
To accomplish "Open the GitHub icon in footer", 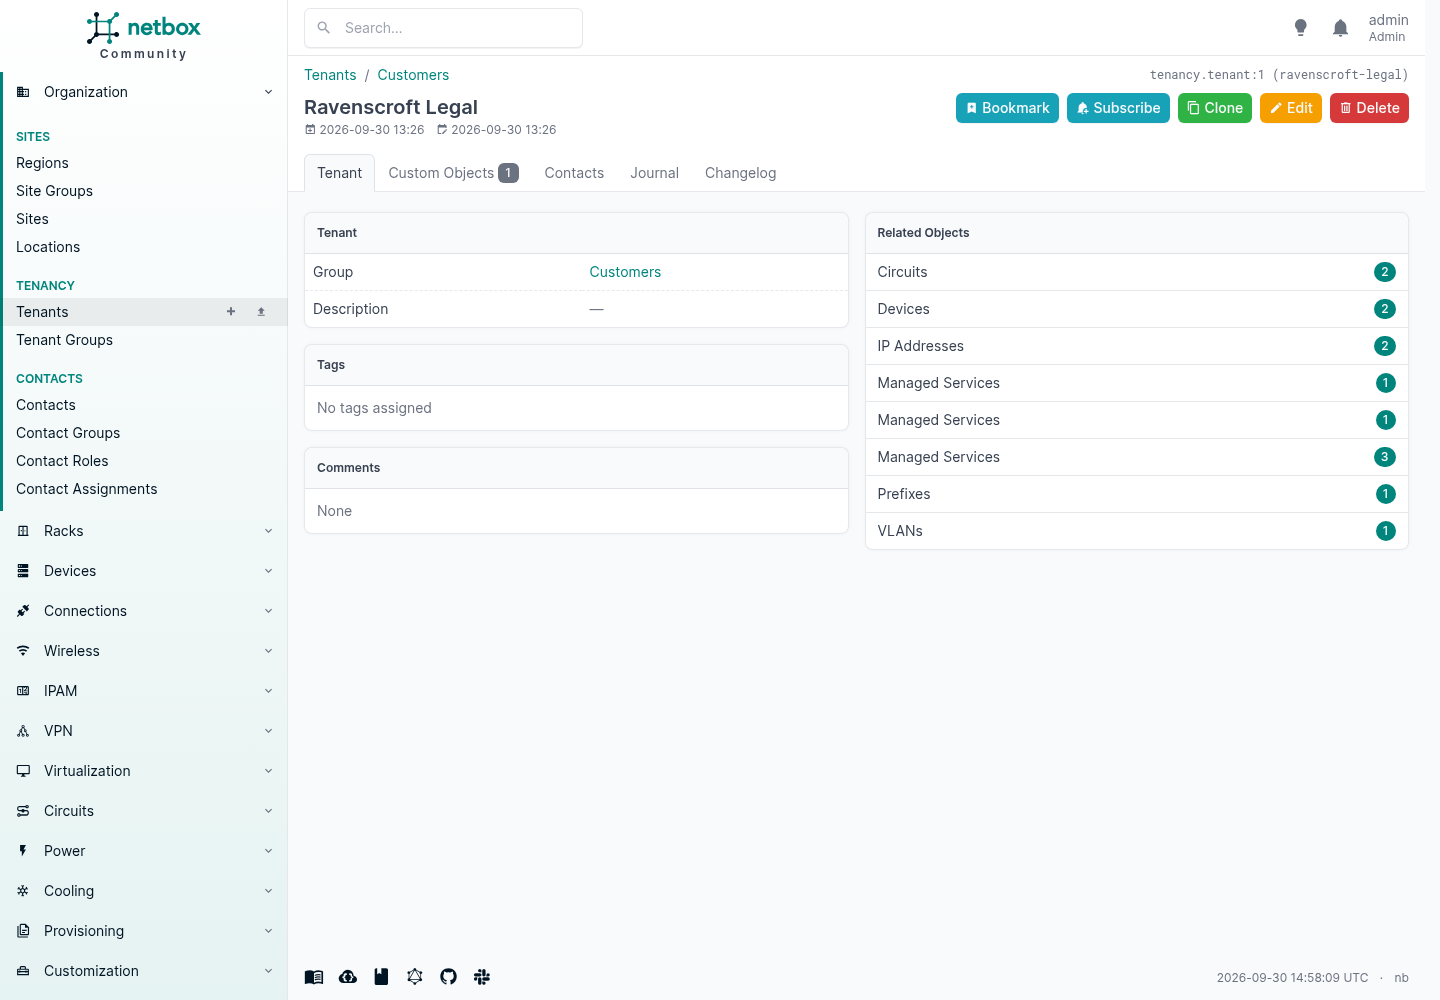I will click(x=448, y=977).
